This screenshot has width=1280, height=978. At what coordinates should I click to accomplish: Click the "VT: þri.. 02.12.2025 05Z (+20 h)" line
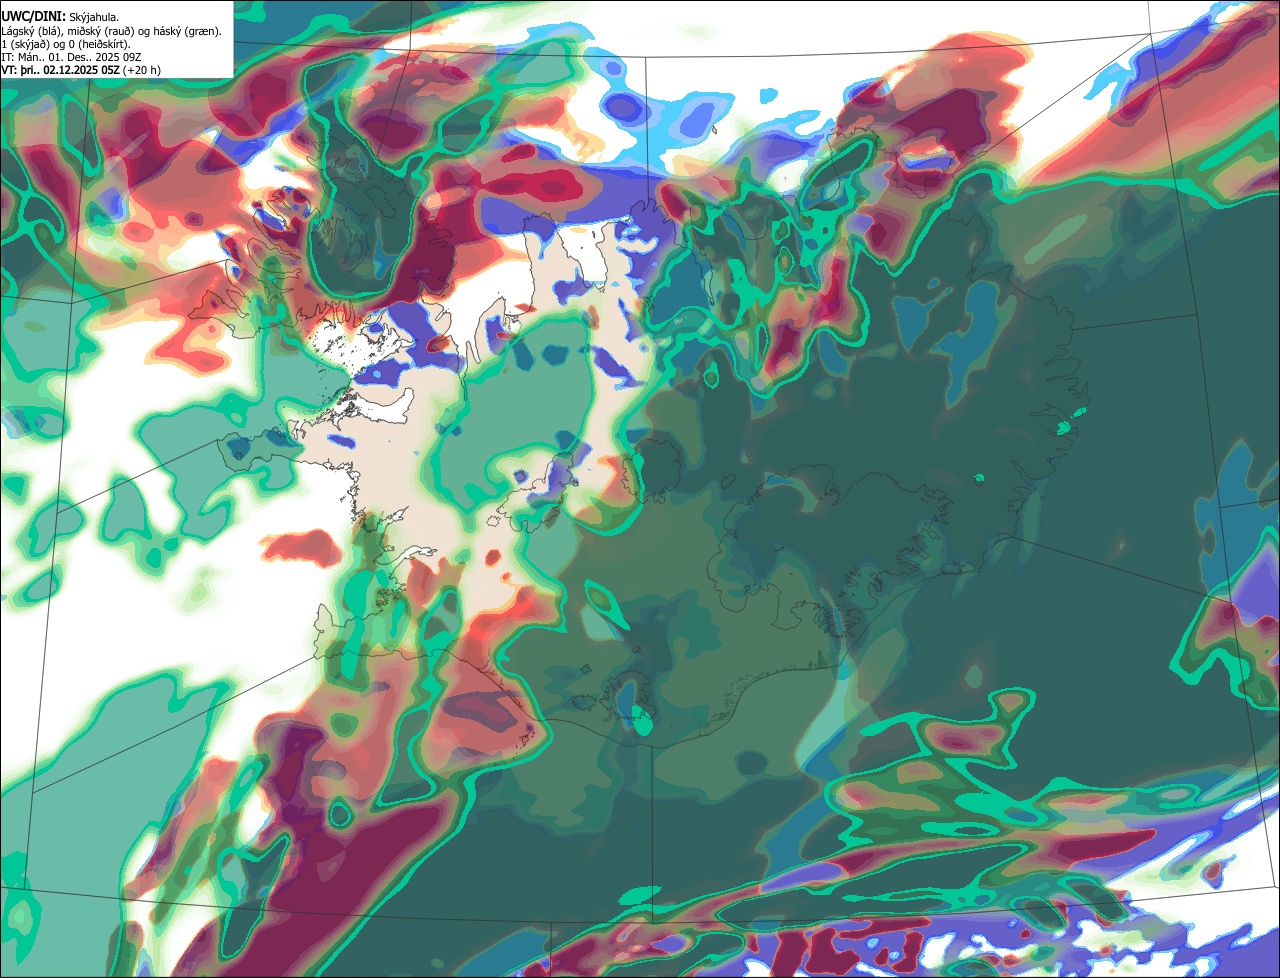point(81,70)
